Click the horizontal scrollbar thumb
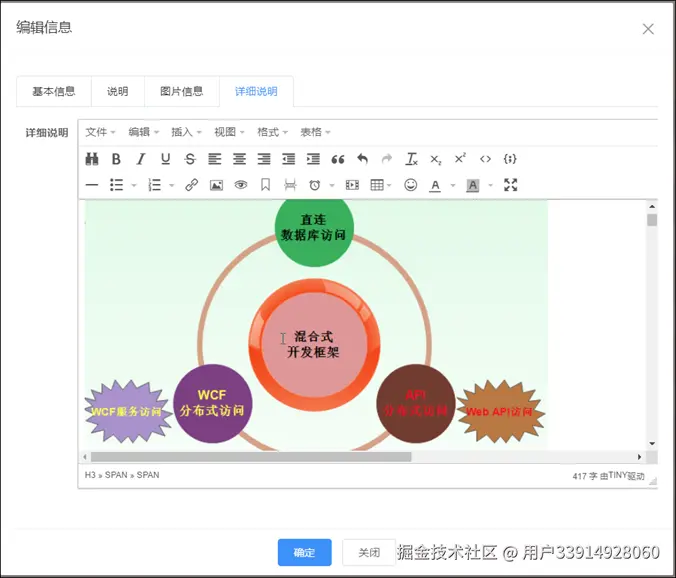676x578 pixels. coord(251,457)
